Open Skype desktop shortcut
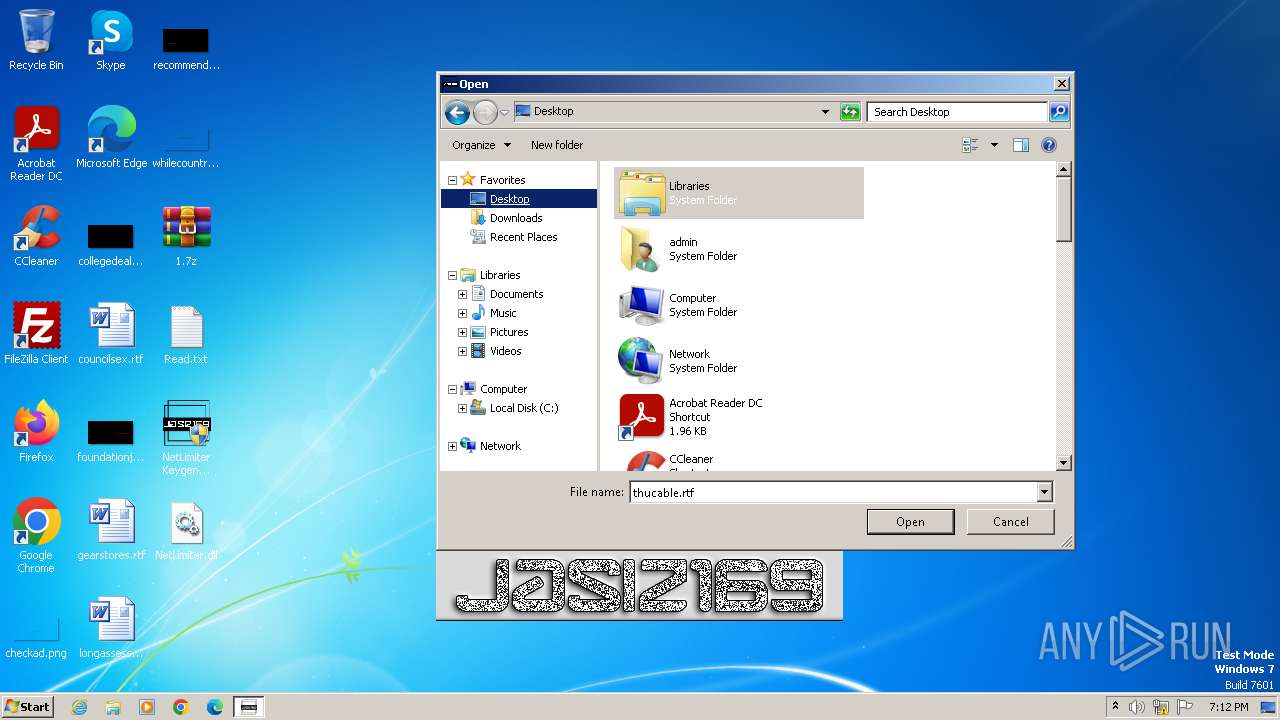This screenshot has height=720, width=1280. pos(111,40)
